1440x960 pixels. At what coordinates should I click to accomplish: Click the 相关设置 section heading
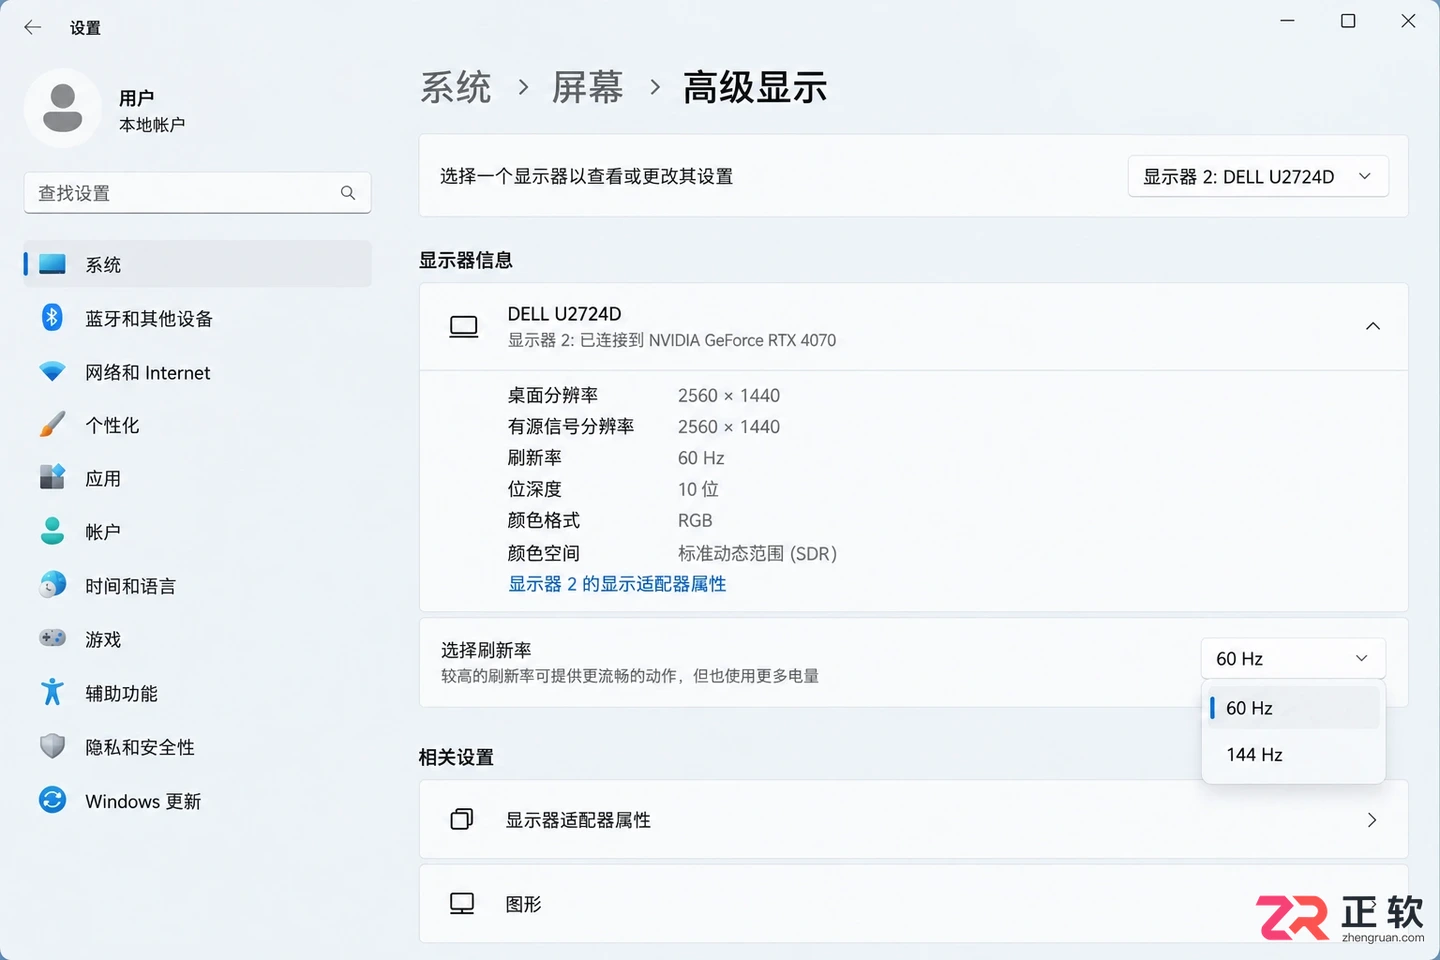tap(456, 757)
